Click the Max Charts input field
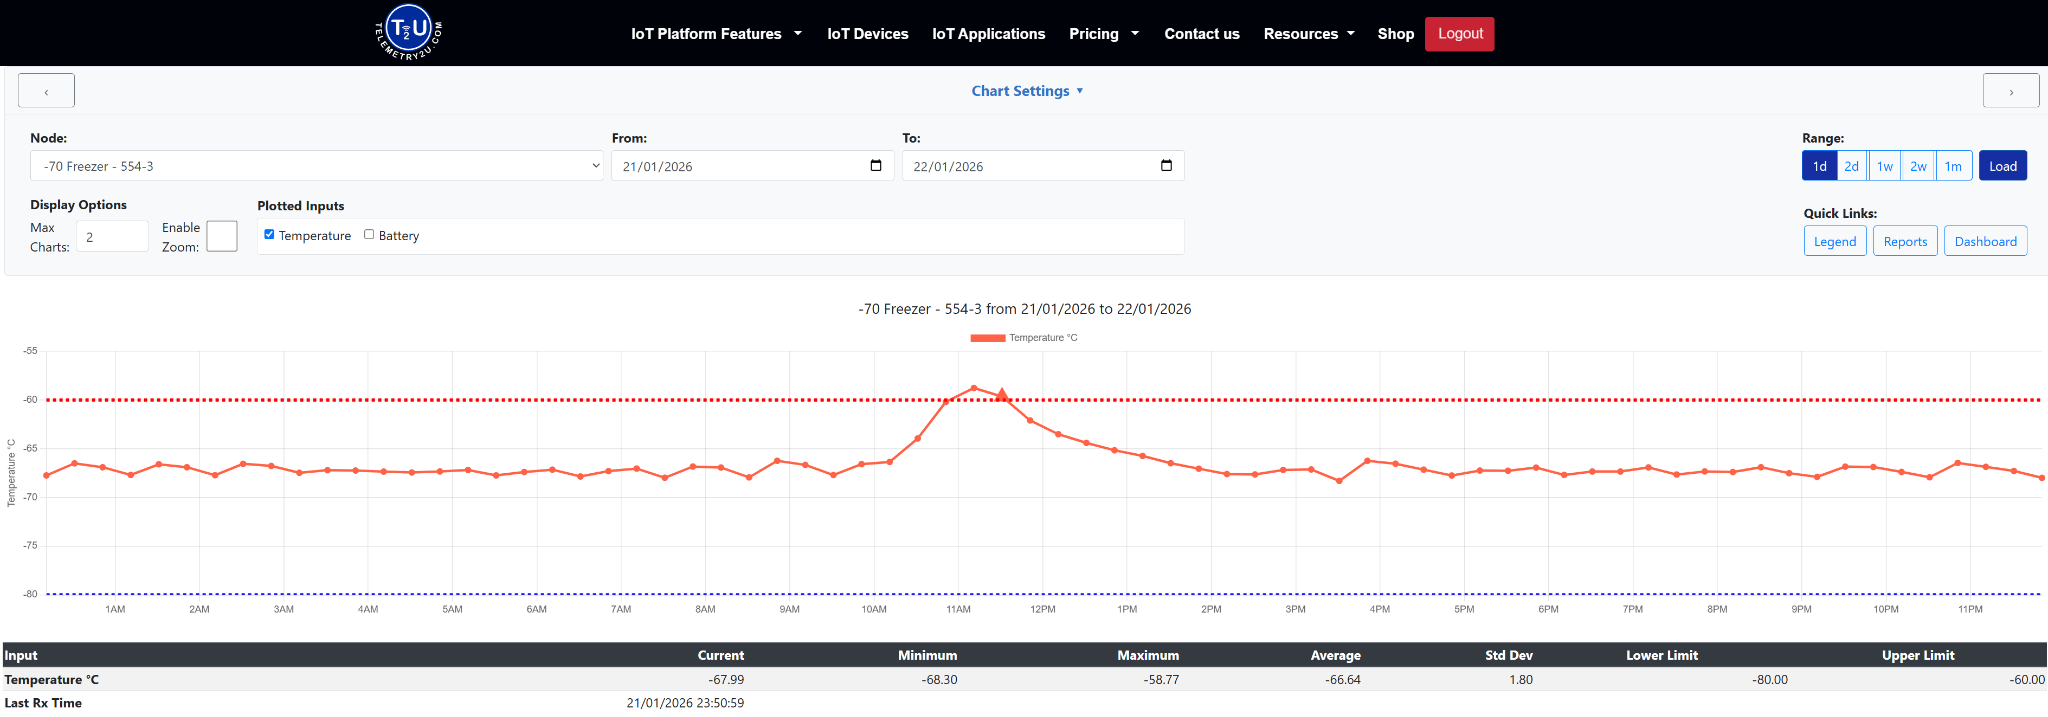 [x=112, y=237]
